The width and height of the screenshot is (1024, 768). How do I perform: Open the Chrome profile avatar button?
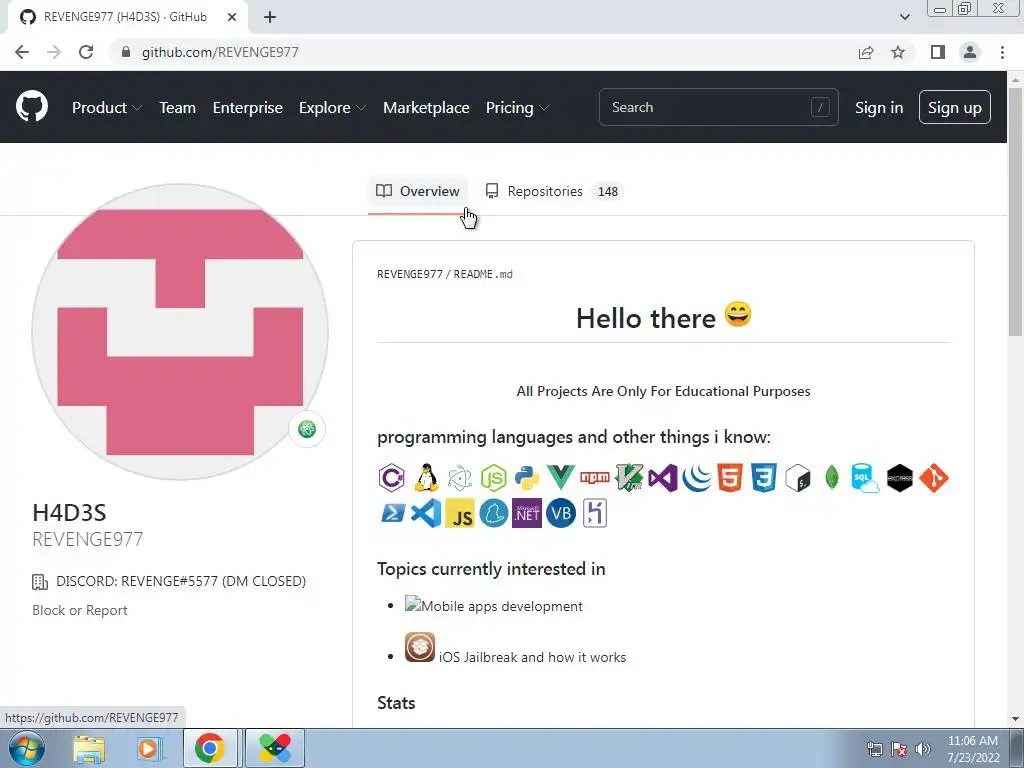(970, 52)
